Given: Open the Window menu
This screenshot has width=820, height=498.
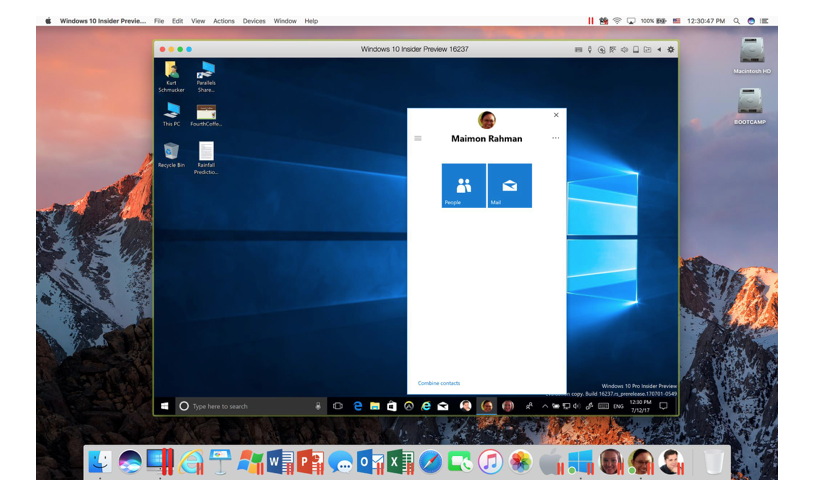Looking at the screenshot, I should click(285, 21).
